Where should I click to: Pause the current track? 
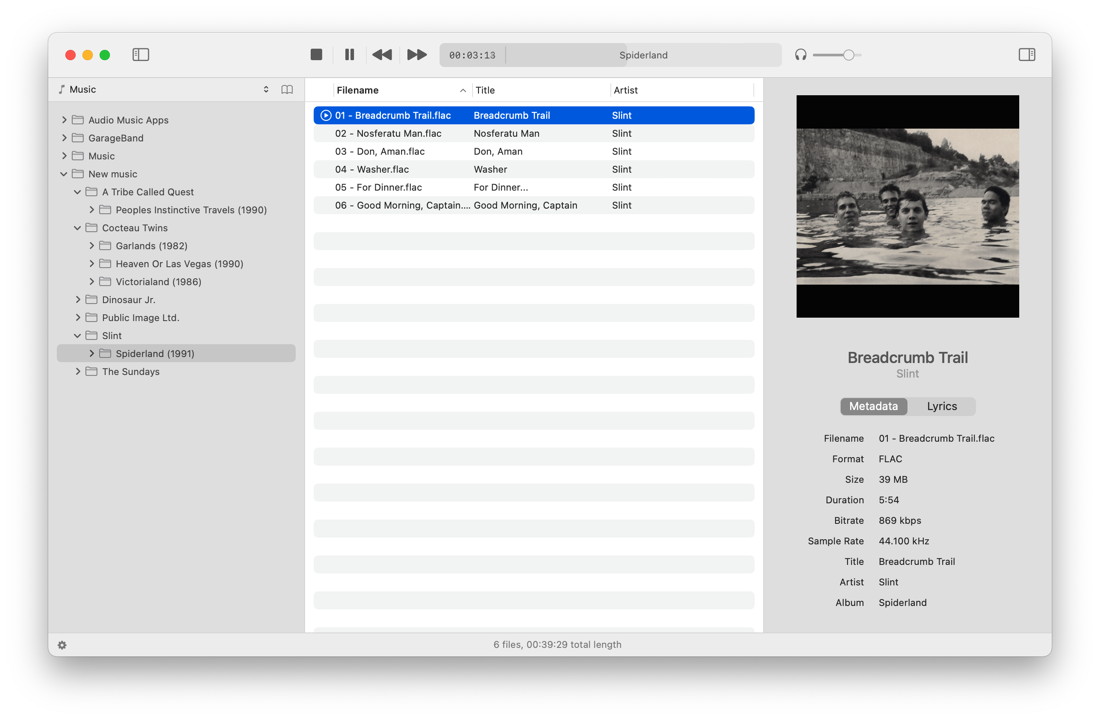[x=349, y=55]
